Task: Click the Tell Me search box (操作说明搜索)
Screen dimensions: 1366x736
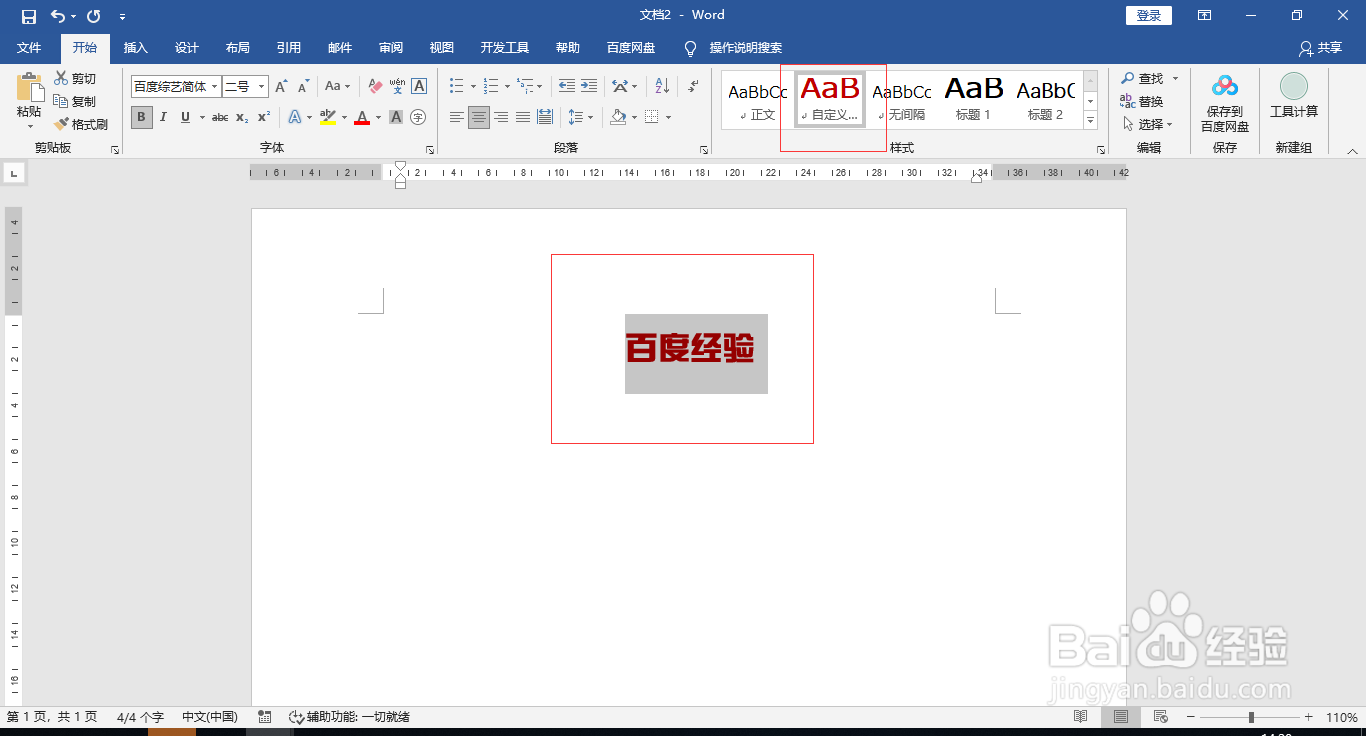Action: pos(745,48)
